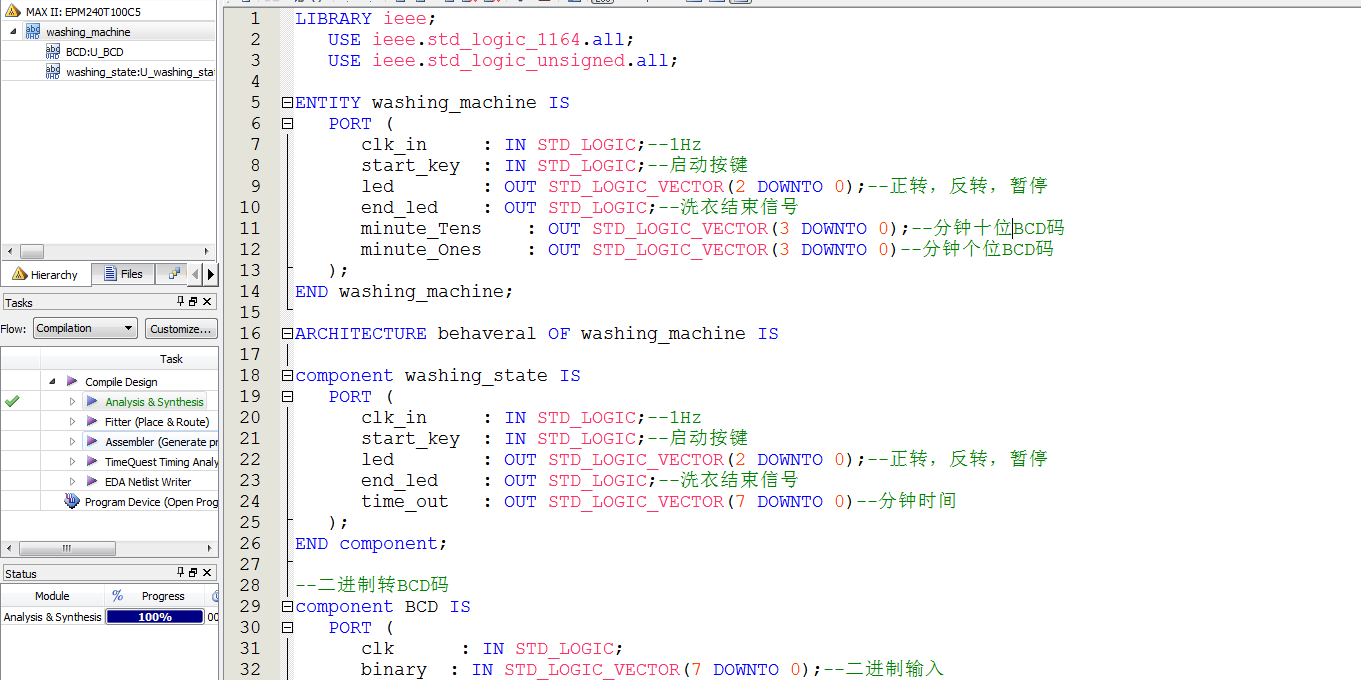
Task: Click the EDA Netlist Writer play icon
Action: pos(92,482)
